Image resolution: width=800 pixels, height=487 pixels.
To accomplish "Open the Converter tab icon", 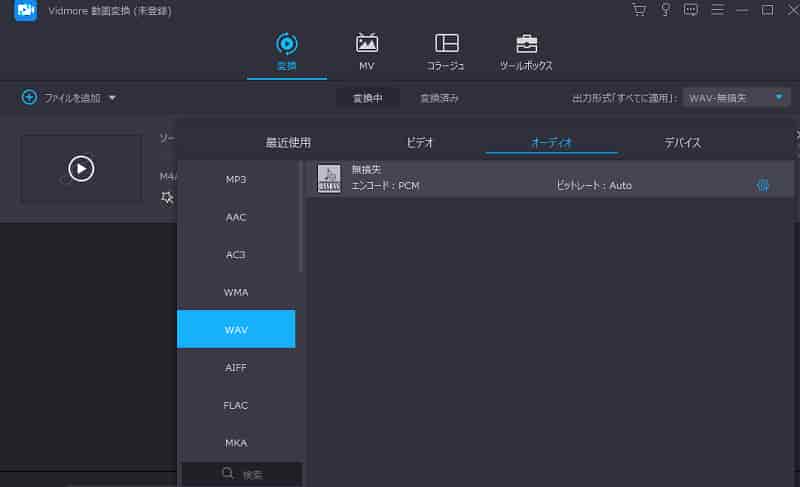I will tap(287, 44).
